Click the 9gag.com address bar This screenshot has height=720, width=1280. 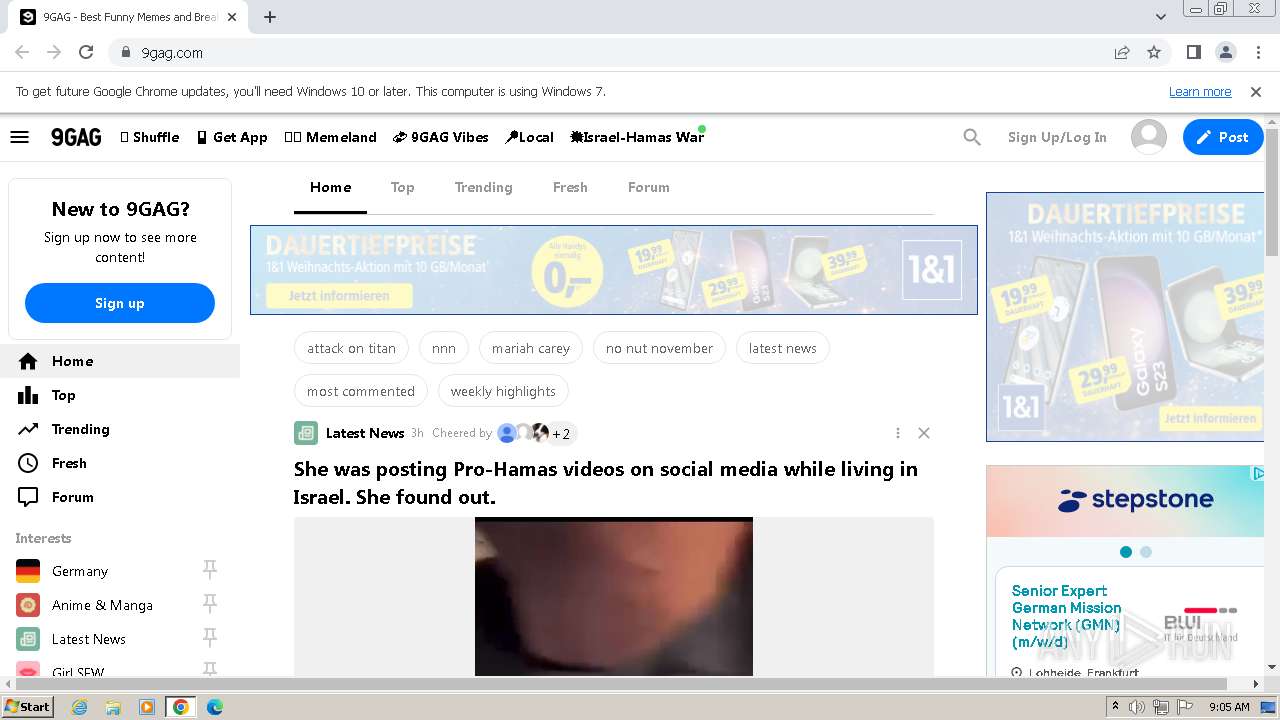(610, 52)
